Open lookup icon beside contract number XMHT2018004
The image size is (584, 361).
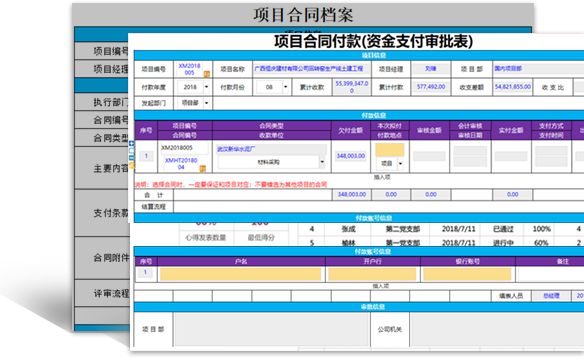pos(203,168)
